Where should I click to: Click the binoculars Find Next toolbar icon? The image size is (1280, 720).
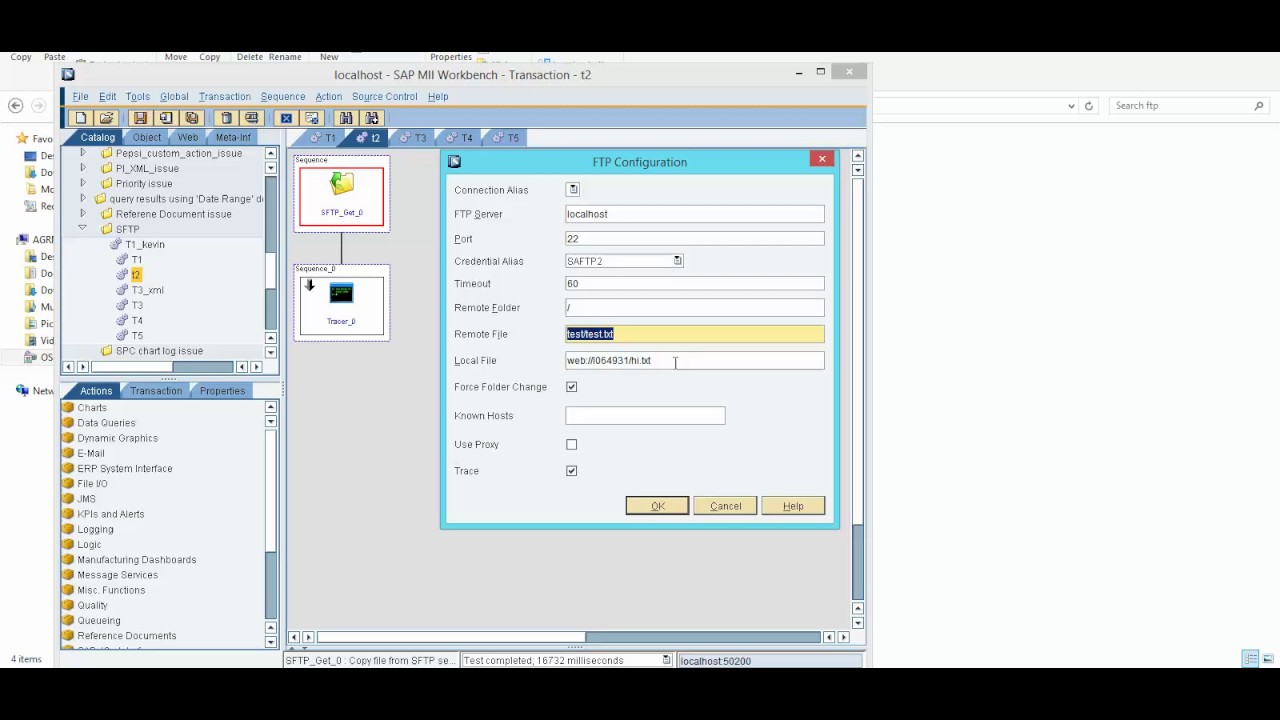[371, 118]
